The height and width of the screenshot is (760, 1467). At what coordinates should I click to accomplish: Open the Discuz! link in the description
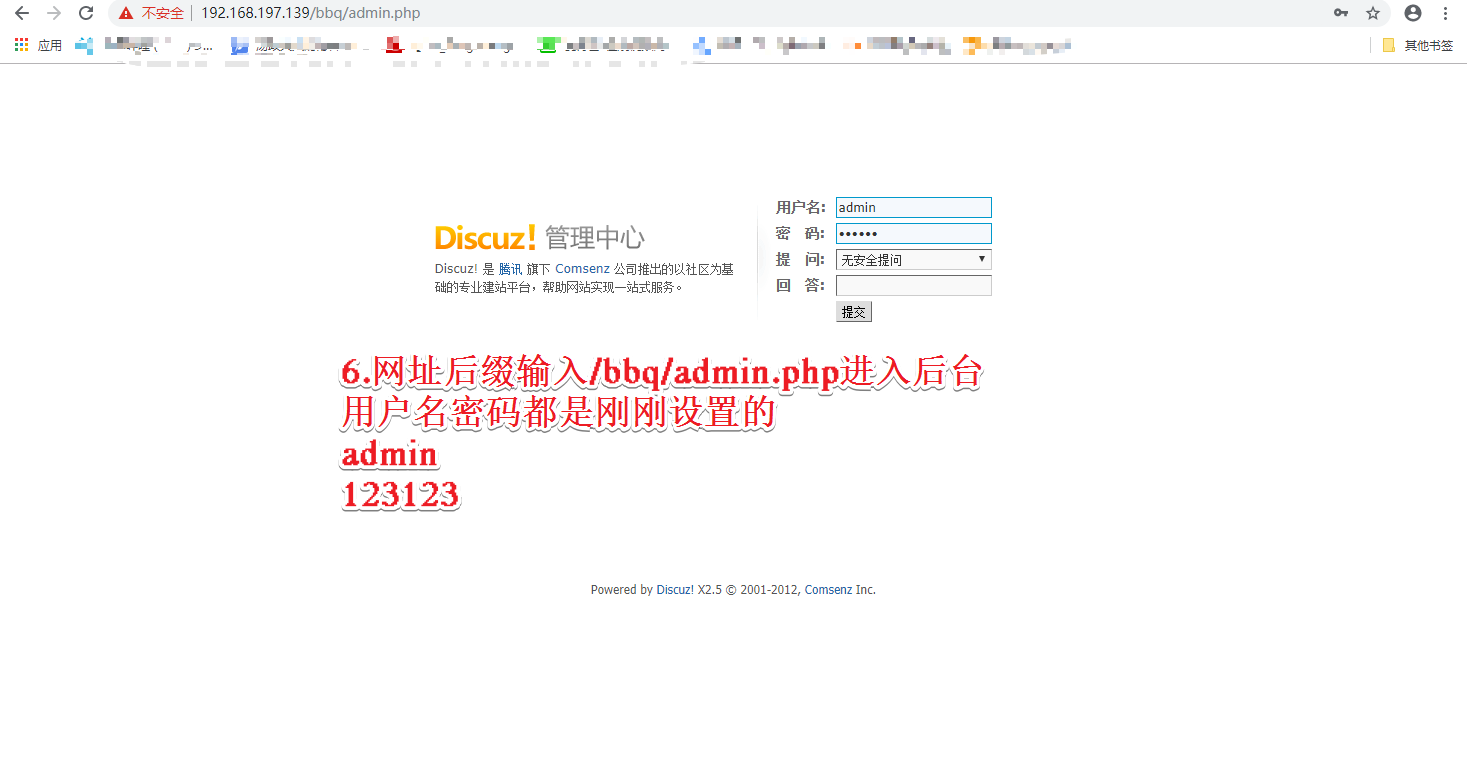[456, 269]
